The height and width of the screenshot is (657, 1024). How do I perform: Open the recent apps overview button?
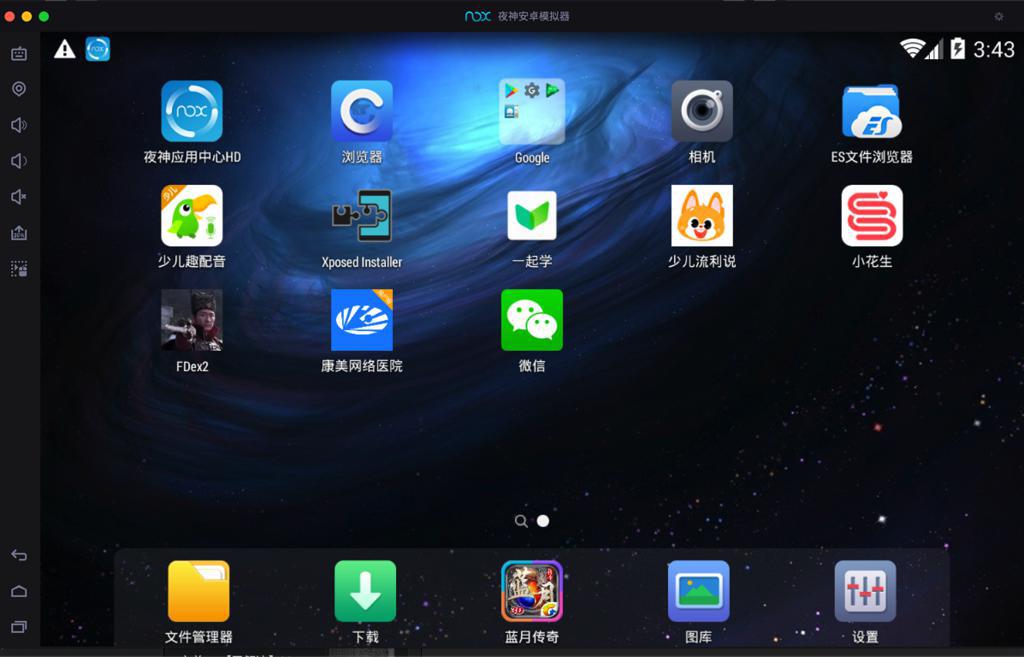(19, 627)
